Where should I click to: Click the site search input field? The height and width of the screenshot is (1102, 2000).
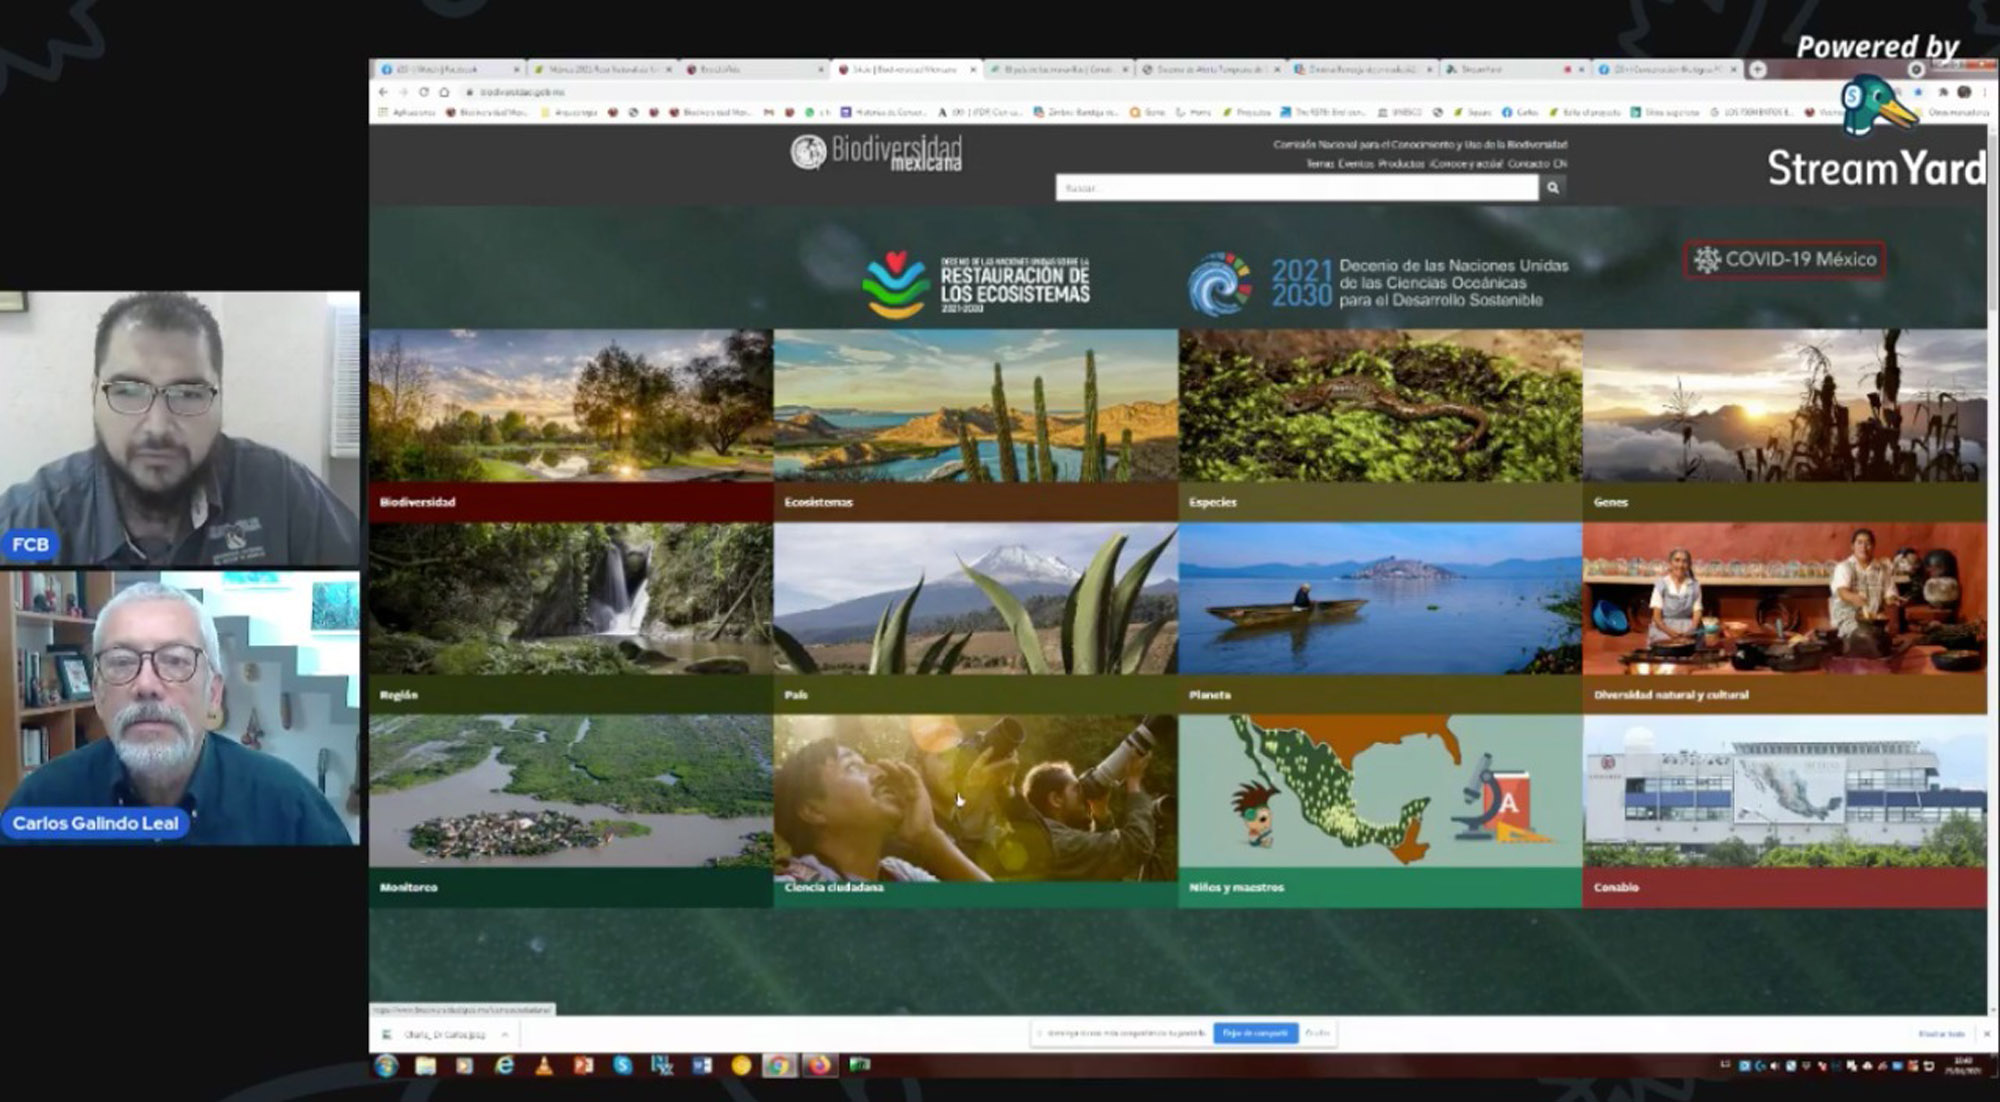point(1297,187)
